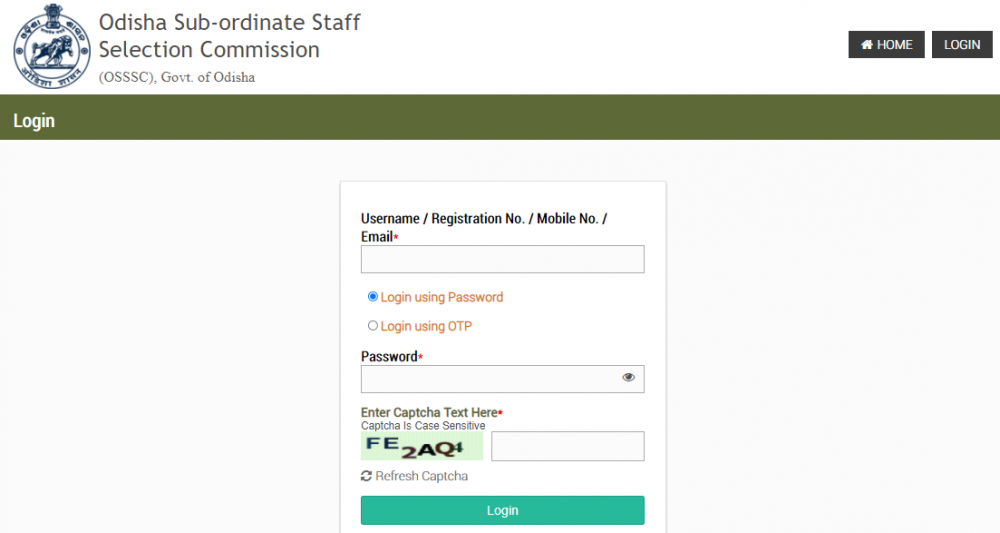1000x533 pixels.
Task: Select the Login using OTP radio button
Action: click(x=373, y=326)
